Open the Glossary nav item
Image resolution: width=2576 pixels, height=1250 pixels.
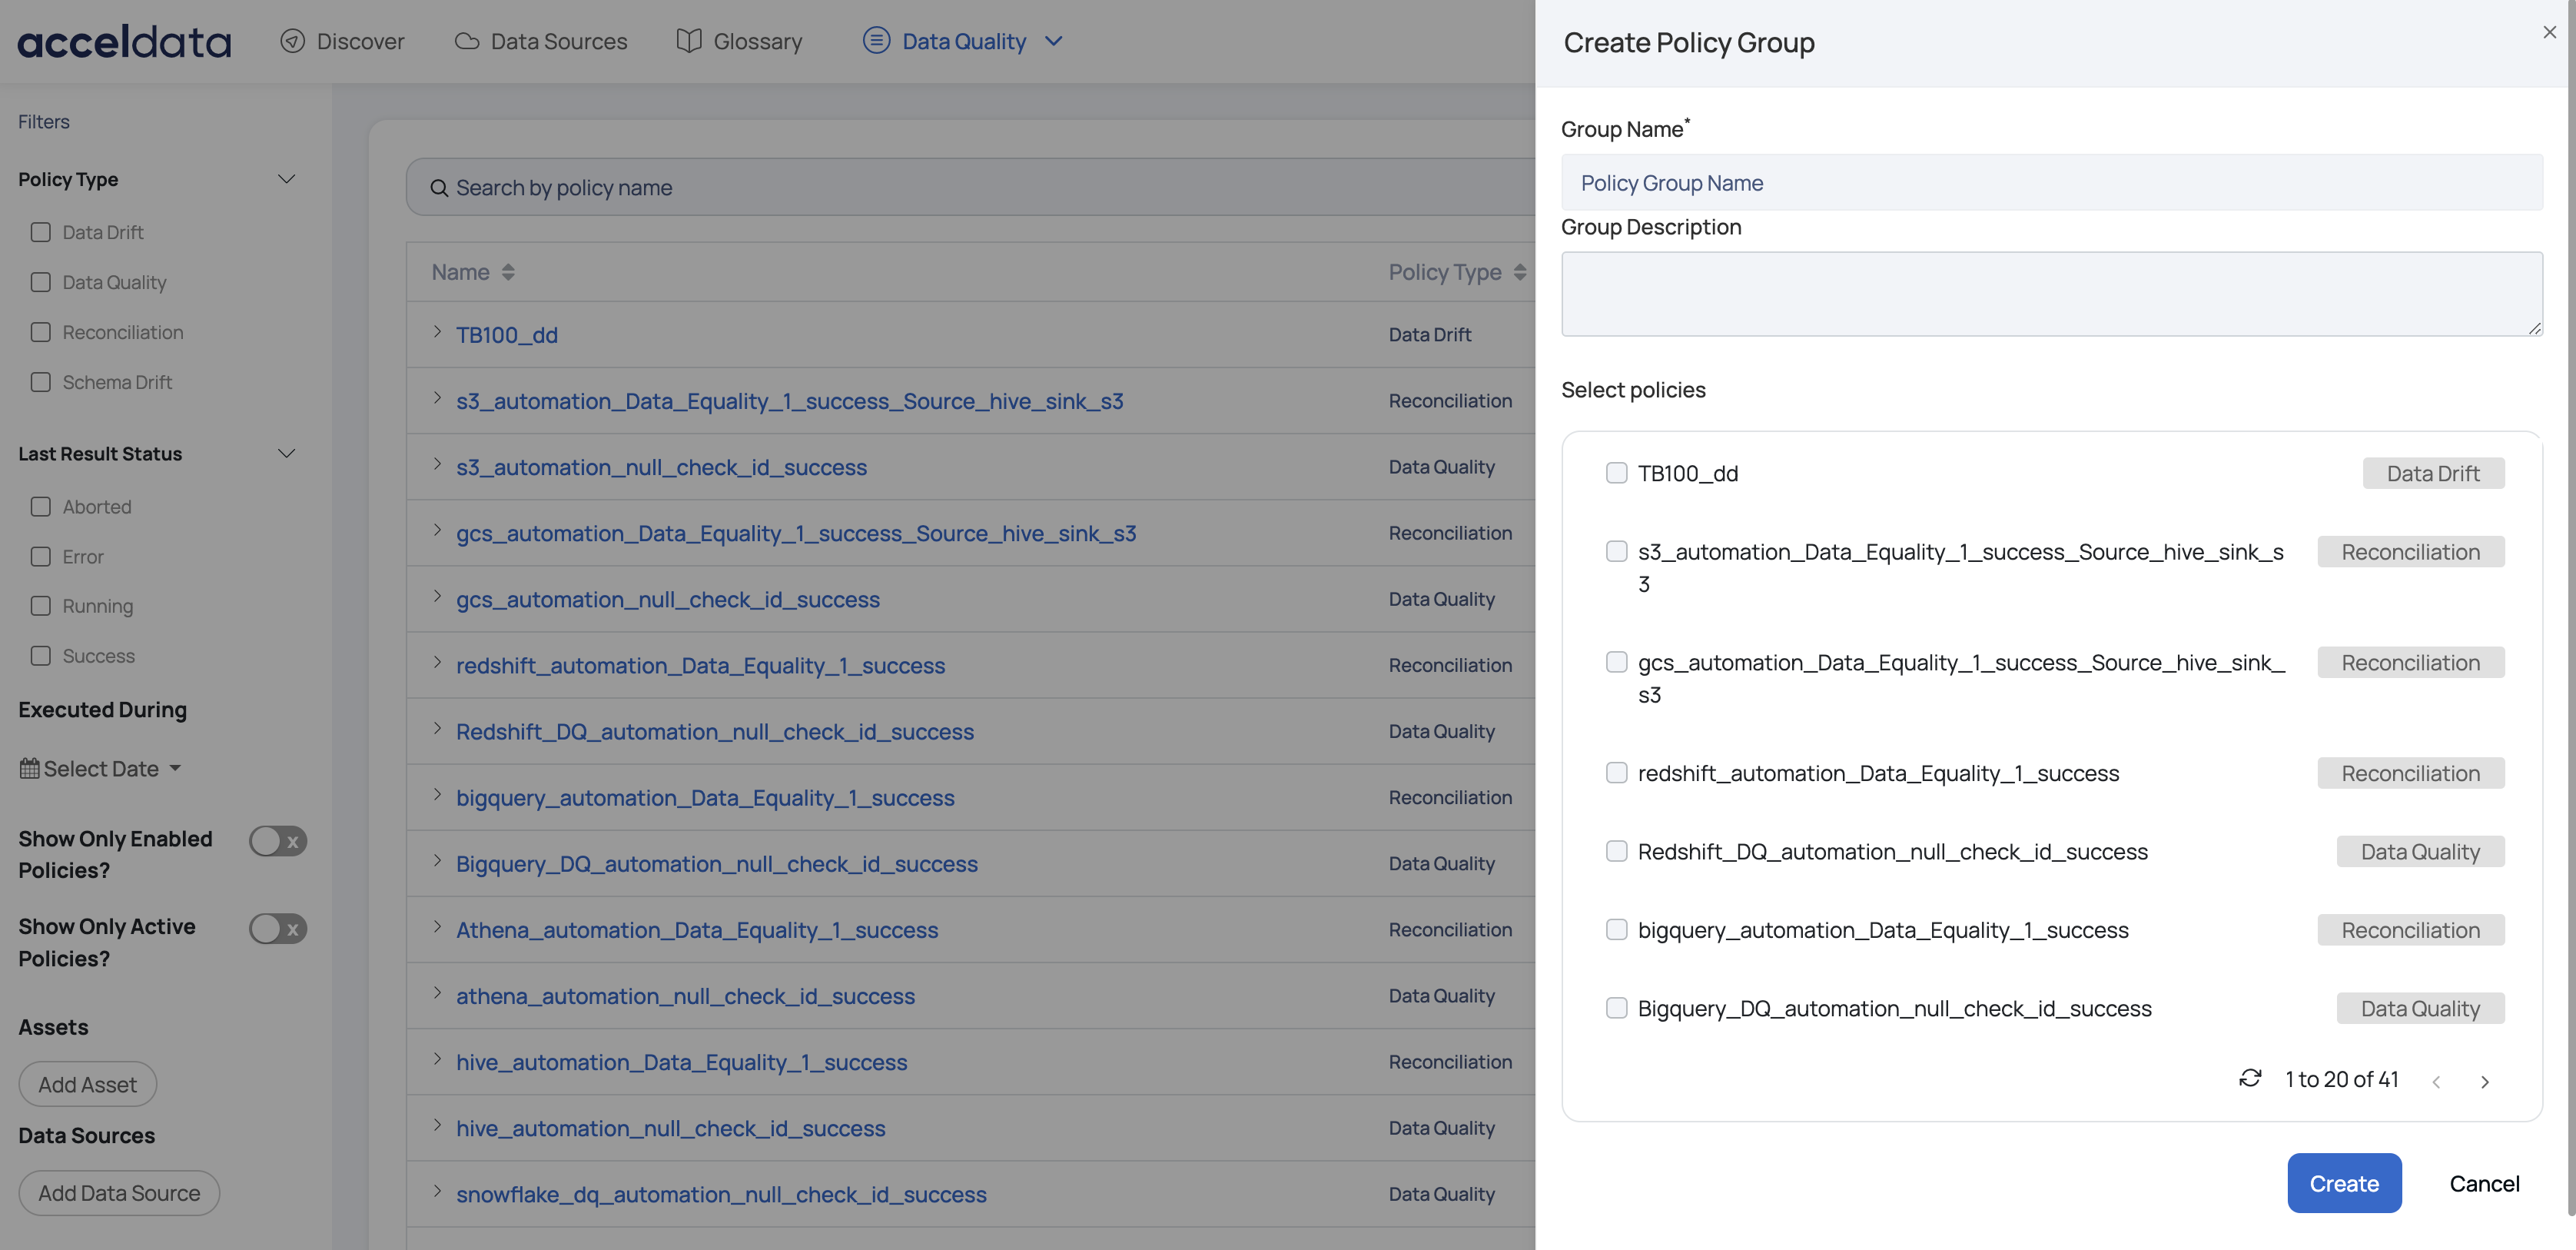(x=757, y=41)
